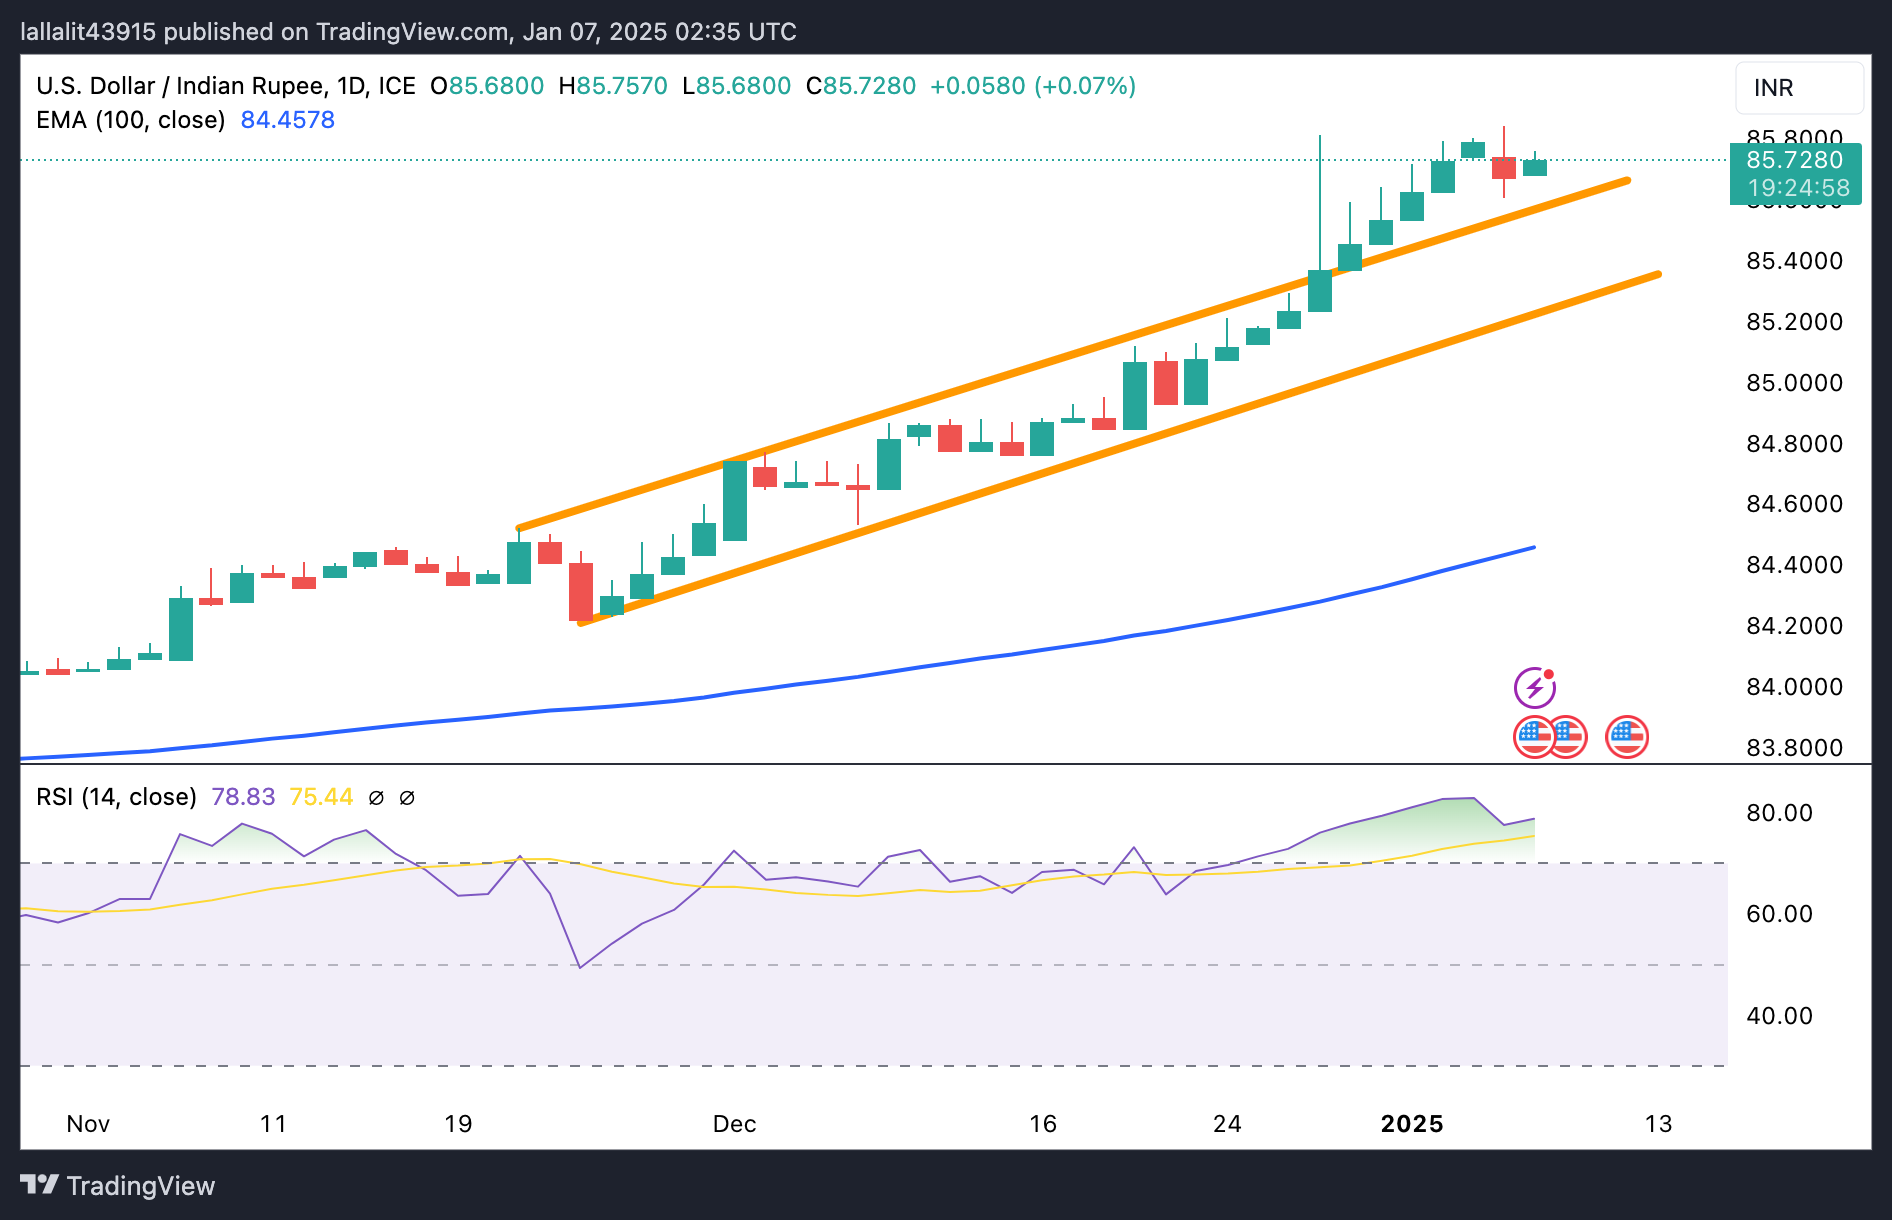Click the yellow RSI average value 75.44
The image size is (1892, 1220).
(320, 797)
